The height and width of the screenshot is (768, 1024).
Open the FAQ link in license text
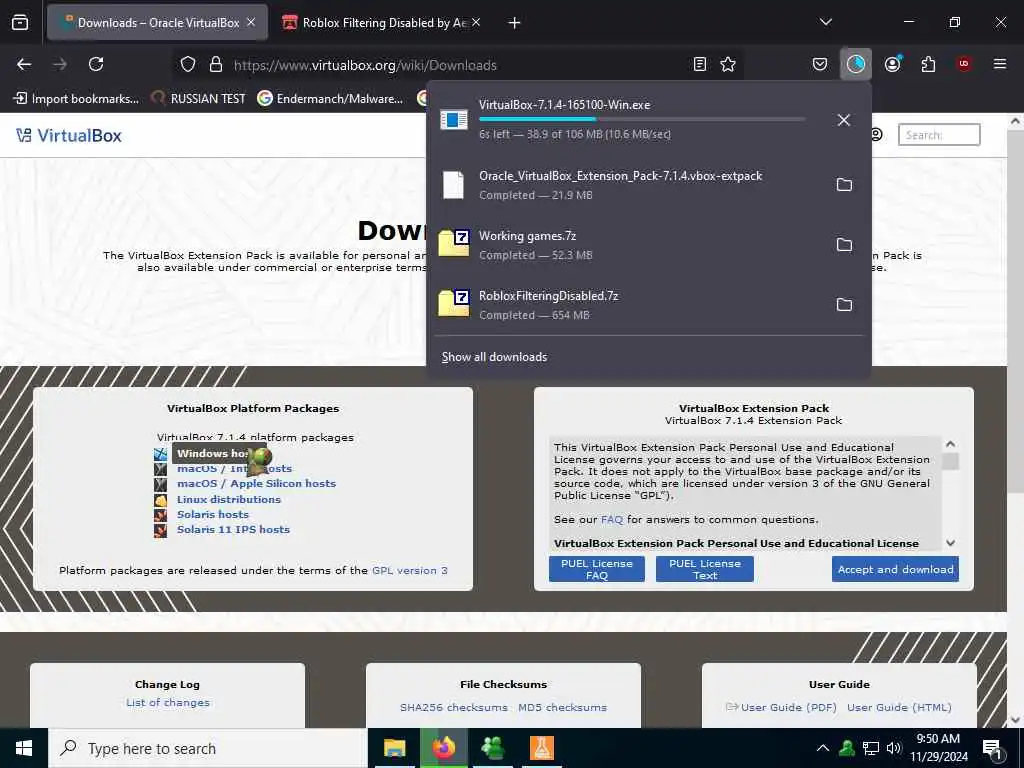pyautogui.click(x=612, y=520)
